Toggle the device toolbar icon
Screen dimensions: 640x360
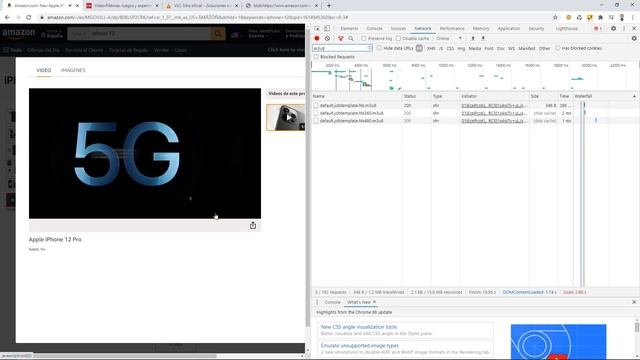tap(327, 28)
